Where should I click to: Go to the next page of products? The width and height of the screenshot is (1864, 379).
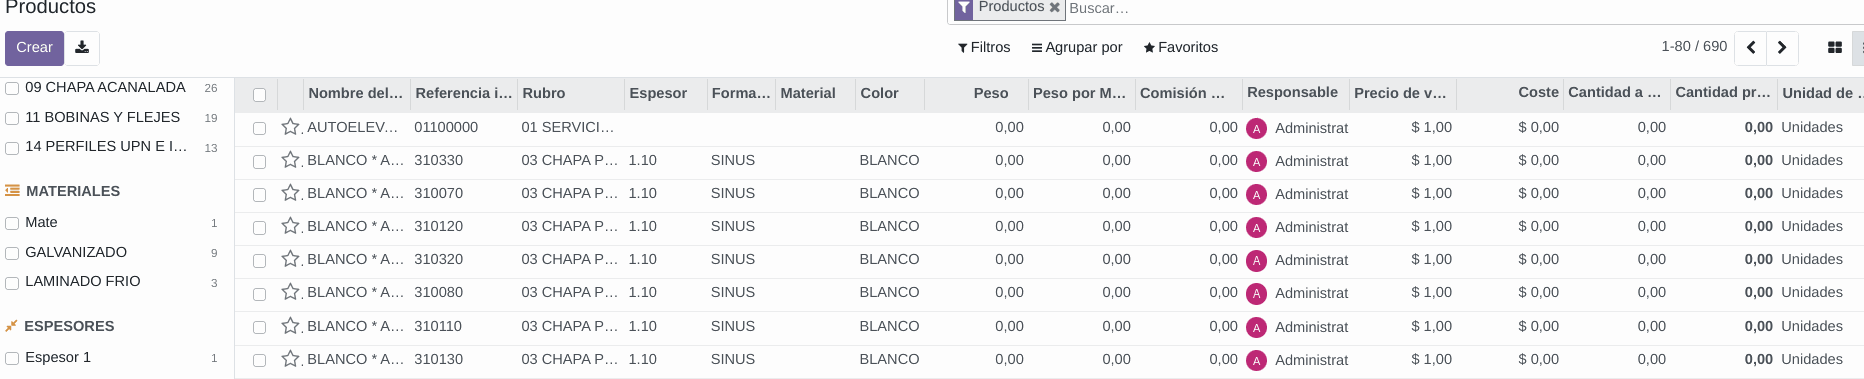tap(1782, 47)
